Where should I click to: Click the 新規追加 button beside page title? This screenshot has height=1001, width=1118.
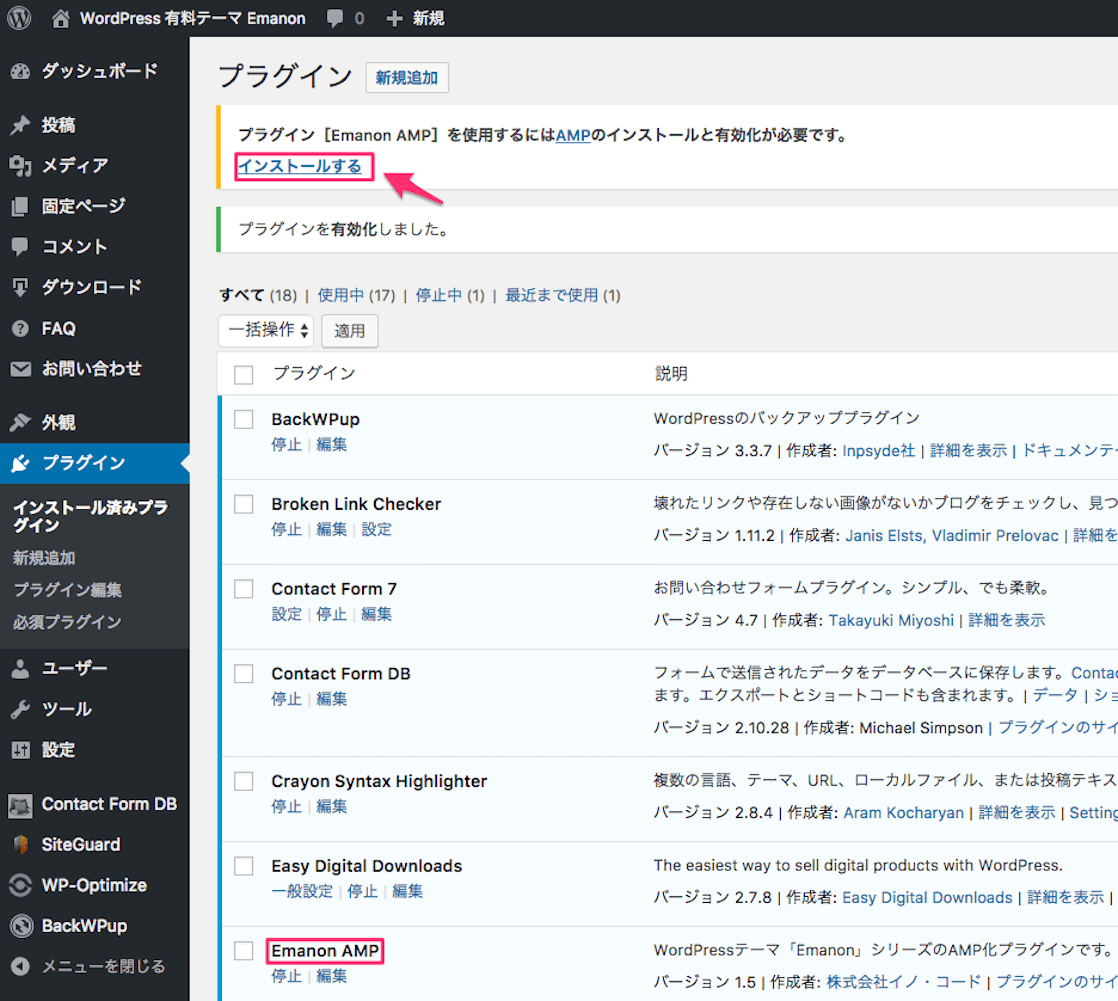click(x=407, y=78)
